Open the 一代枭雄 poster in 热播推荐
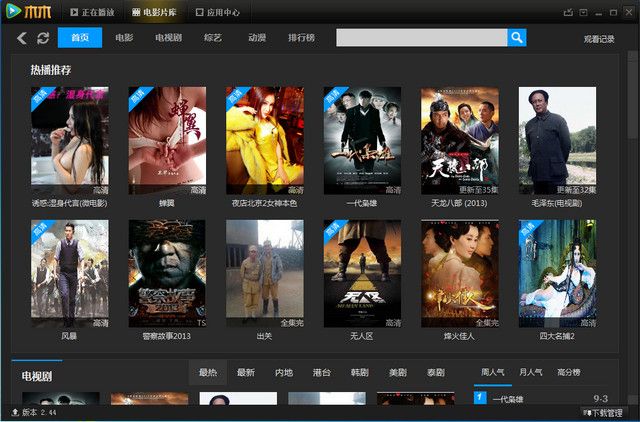The height and width of the screenshot is (422, 640). click(362, 140)
